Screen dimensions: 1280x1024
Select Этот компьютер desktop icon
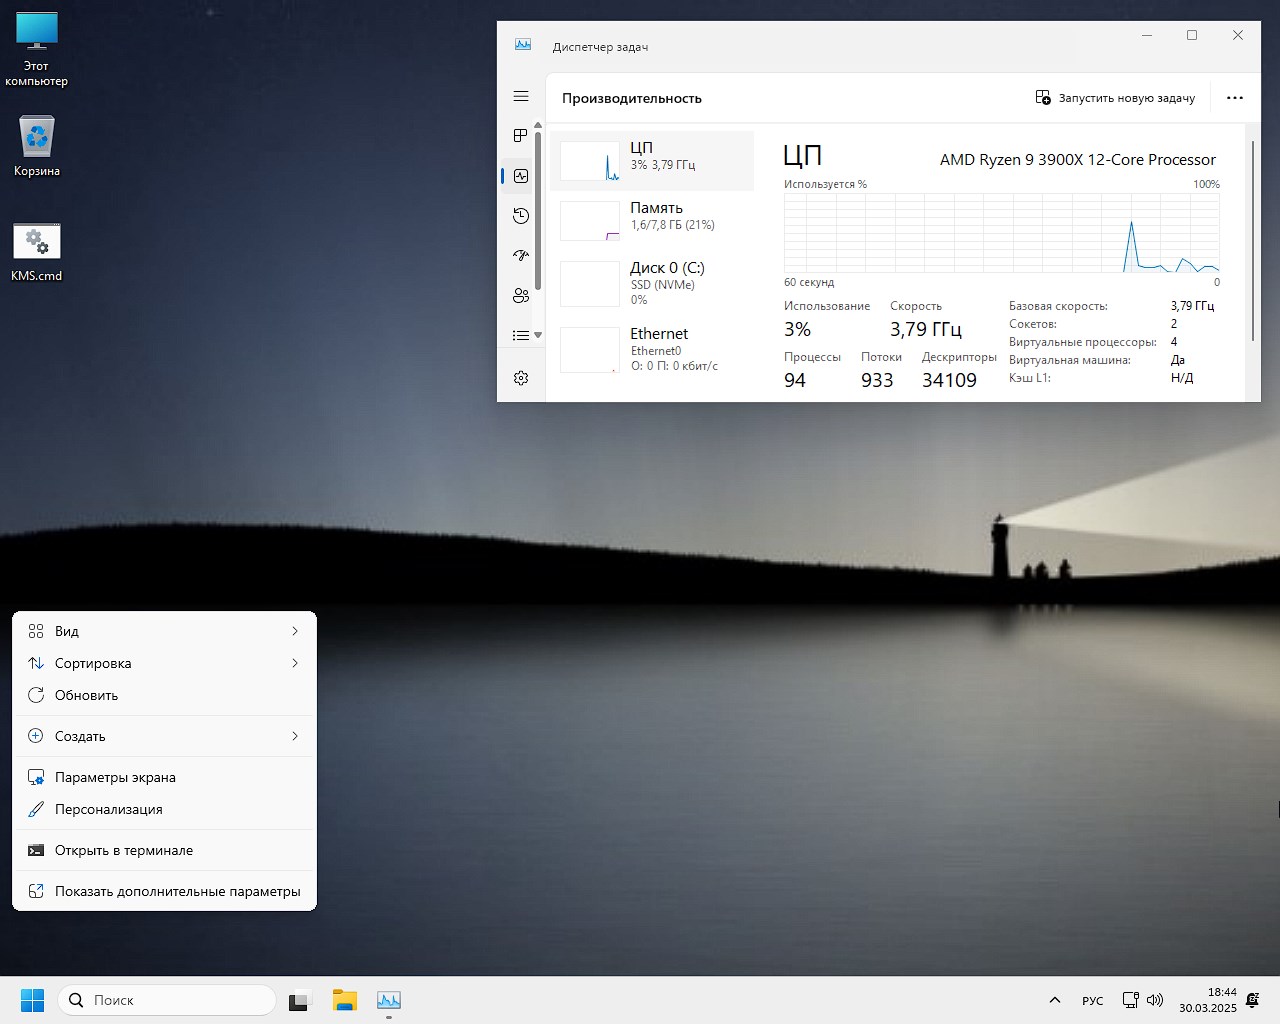click(37, 50)
